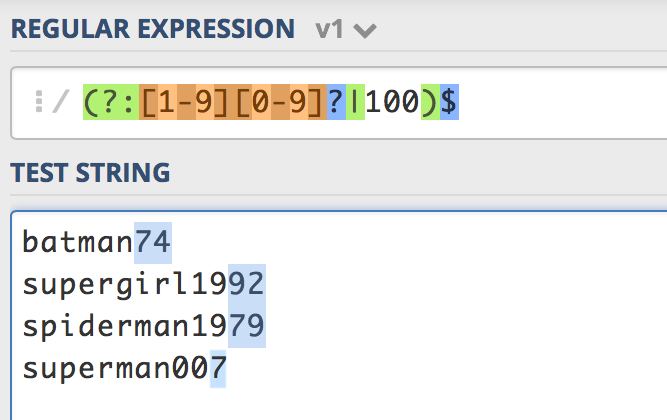Click the word batman in test string
This screenshot has width=667, height=420.
tap(77, 241)
